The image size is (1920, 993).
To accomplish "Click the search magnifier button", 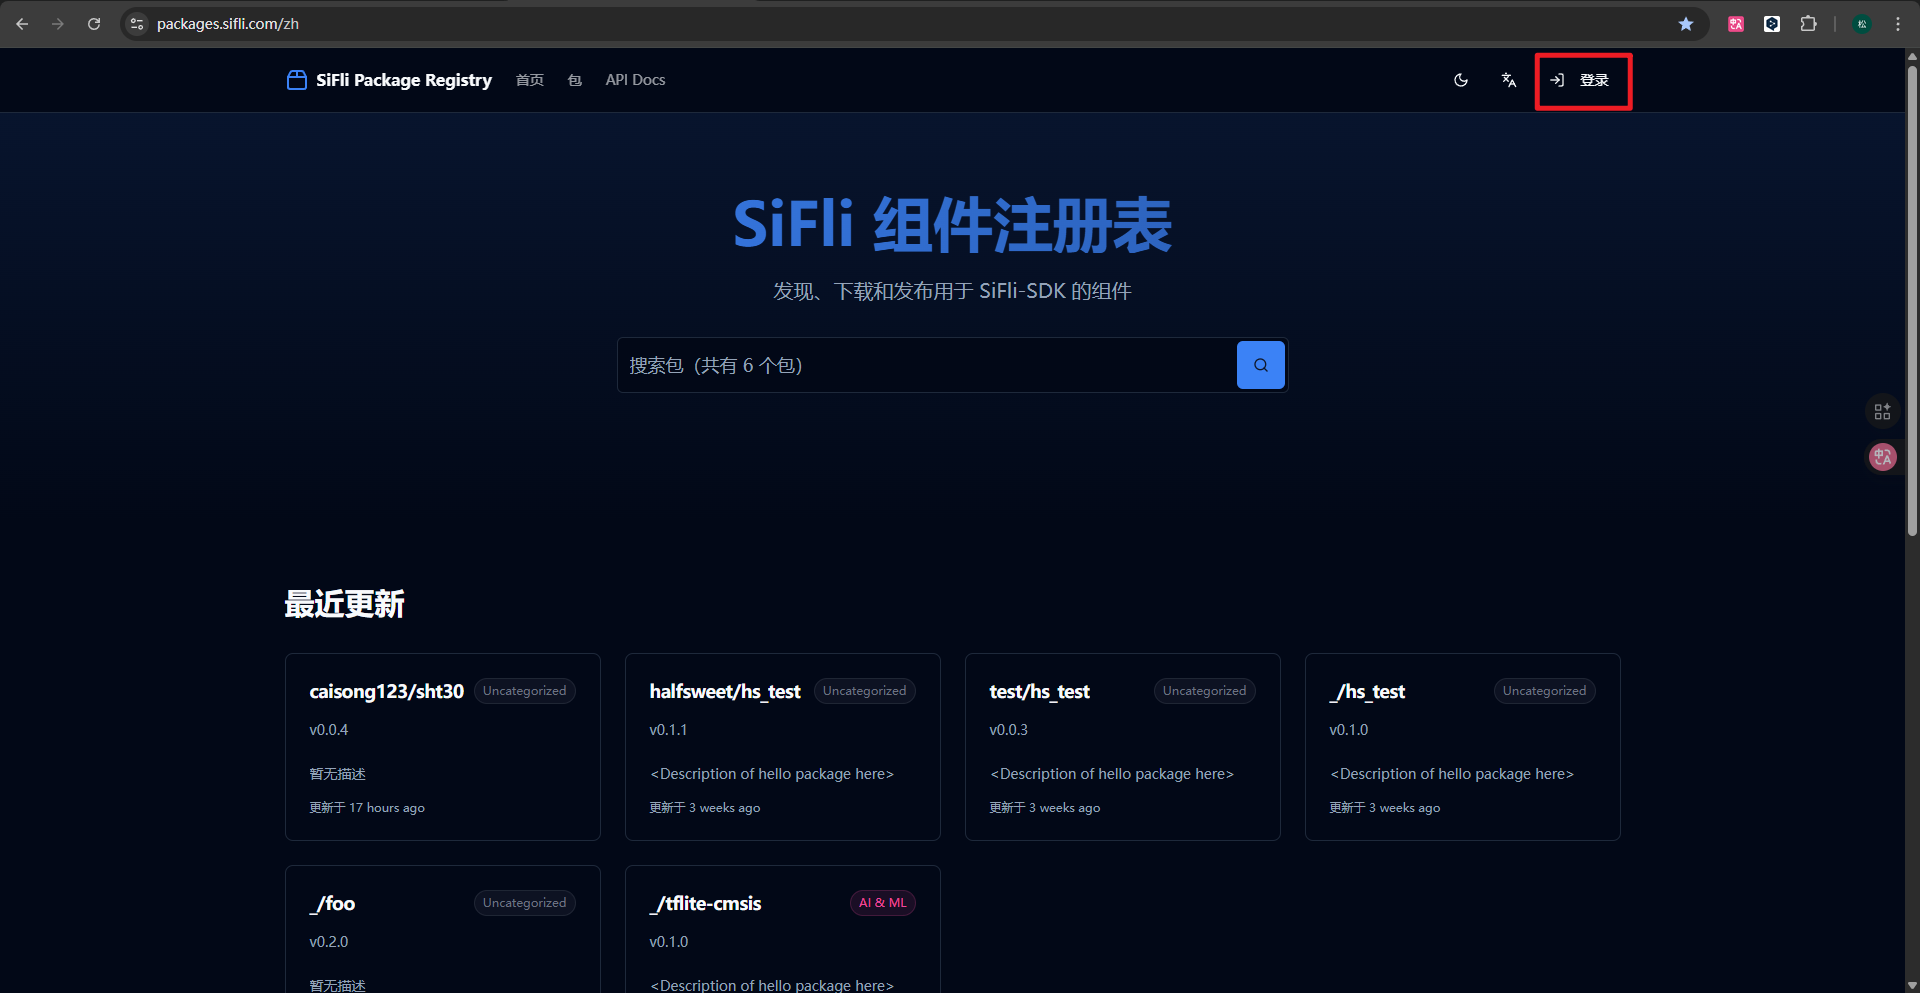I will (x=1260, y=365).
